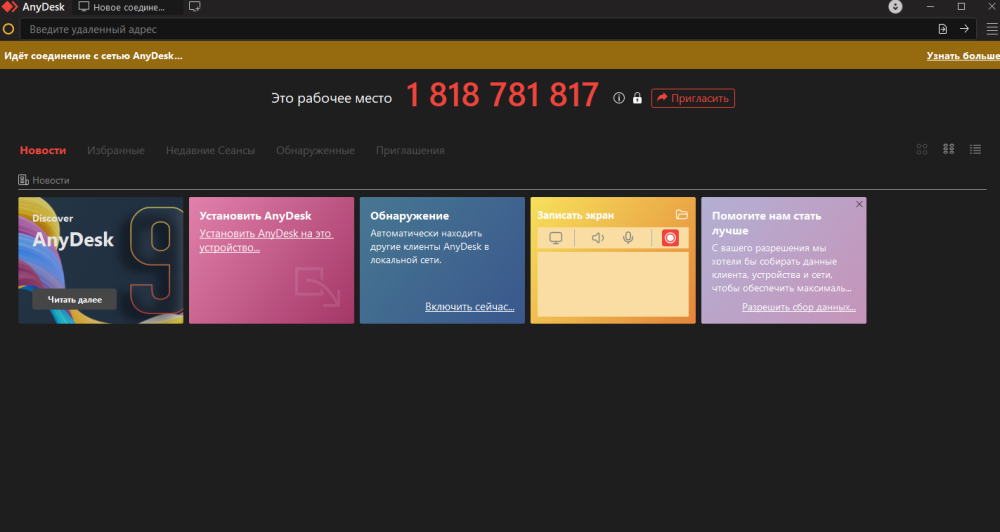The height and width of the screenshot is (532, 1000).
Task: Toggle screen capture monitor icon
Action: (556, 238)
